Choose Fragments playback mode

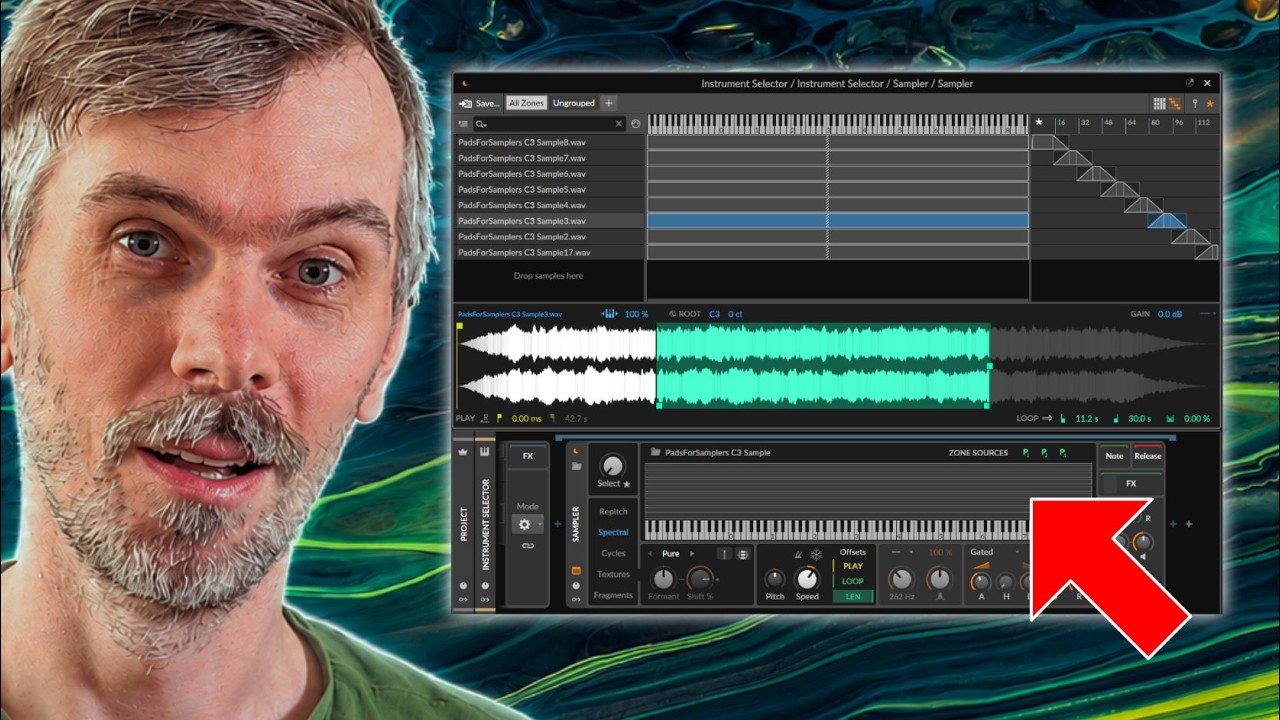pyautogui.click(x=613, y=595)
